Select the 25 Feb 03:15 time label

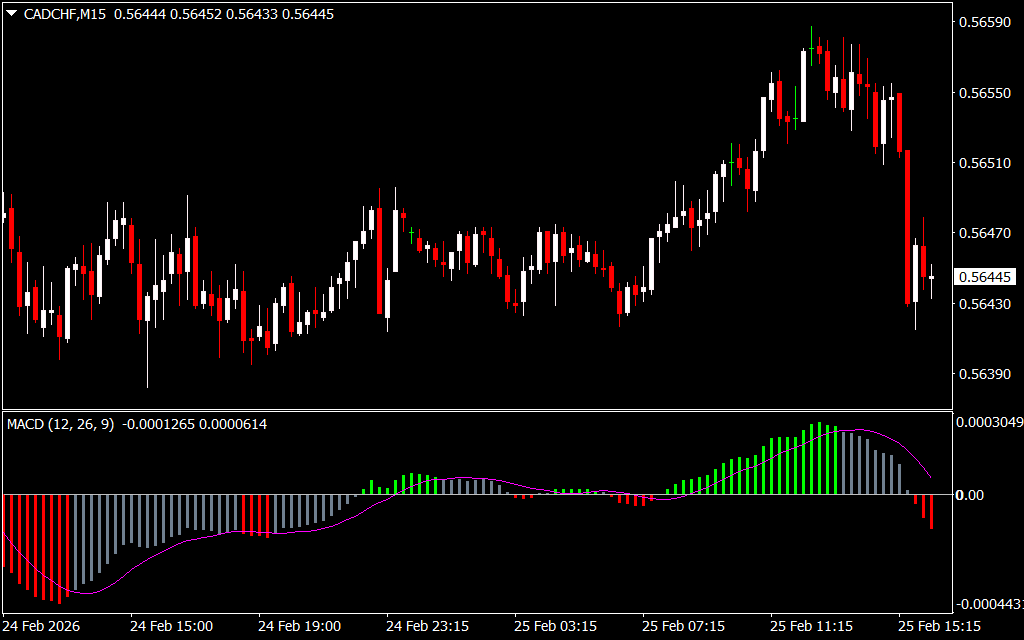(555, 626)
